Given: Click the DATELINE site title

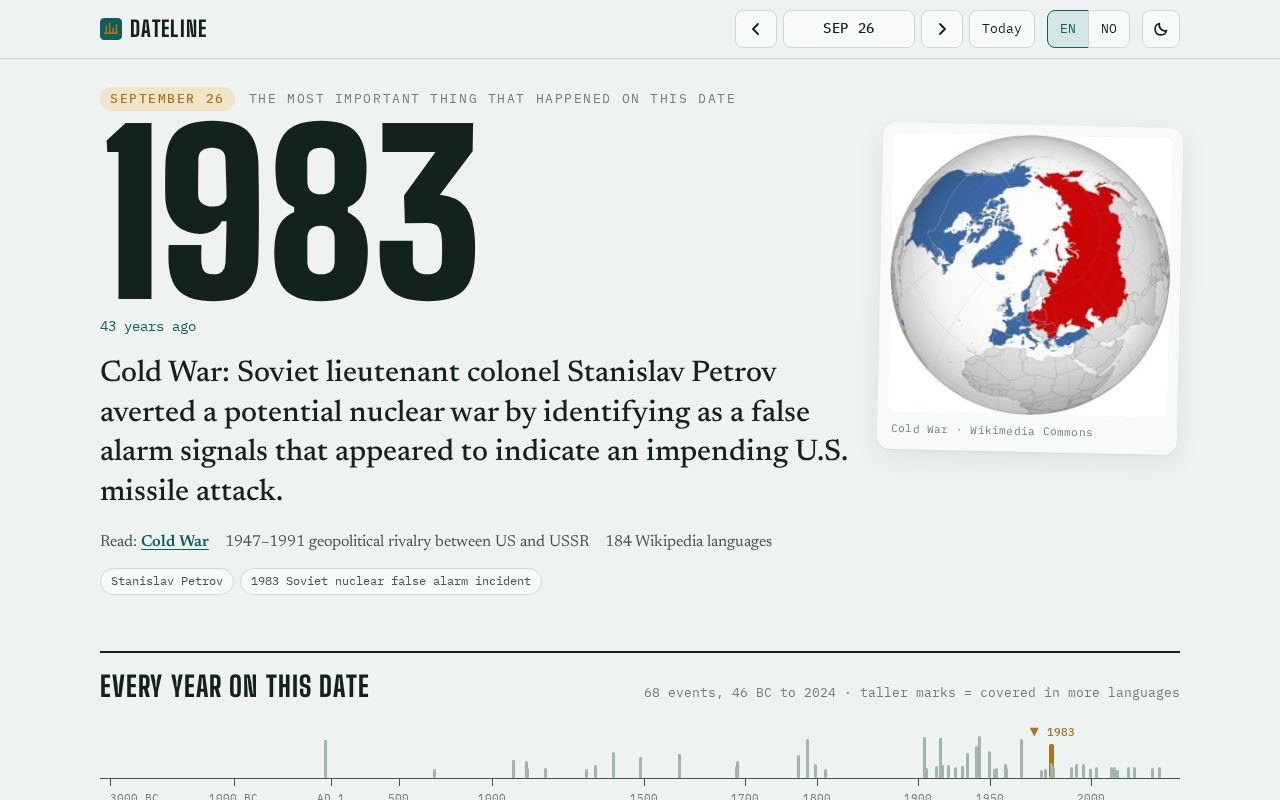Looking at the screenshot, I should click(168, 29).
